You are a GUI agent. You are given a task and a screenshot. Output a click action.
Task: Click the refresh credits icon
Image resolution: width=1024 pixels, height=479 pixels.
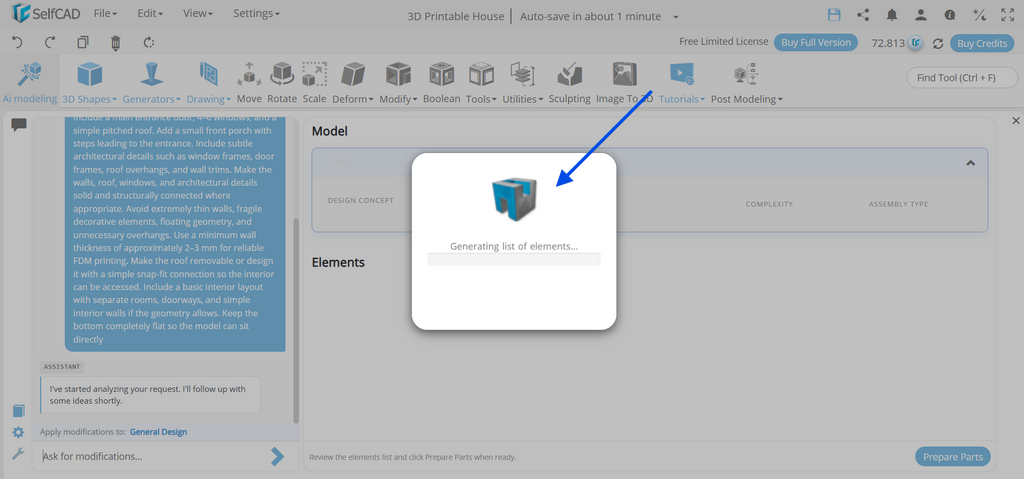pos(938,43)
